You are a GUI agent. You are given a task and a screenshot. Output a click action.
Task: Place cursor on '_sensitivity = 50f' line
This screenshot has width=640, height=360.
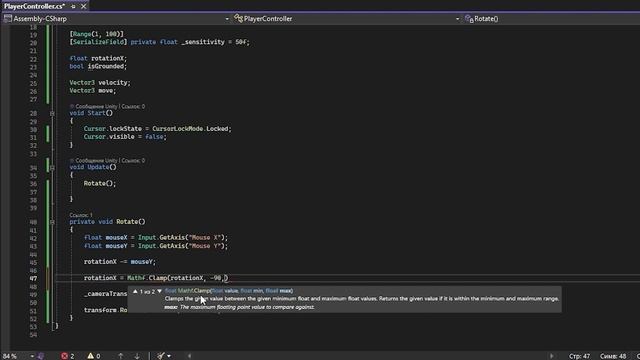point(159,42)
